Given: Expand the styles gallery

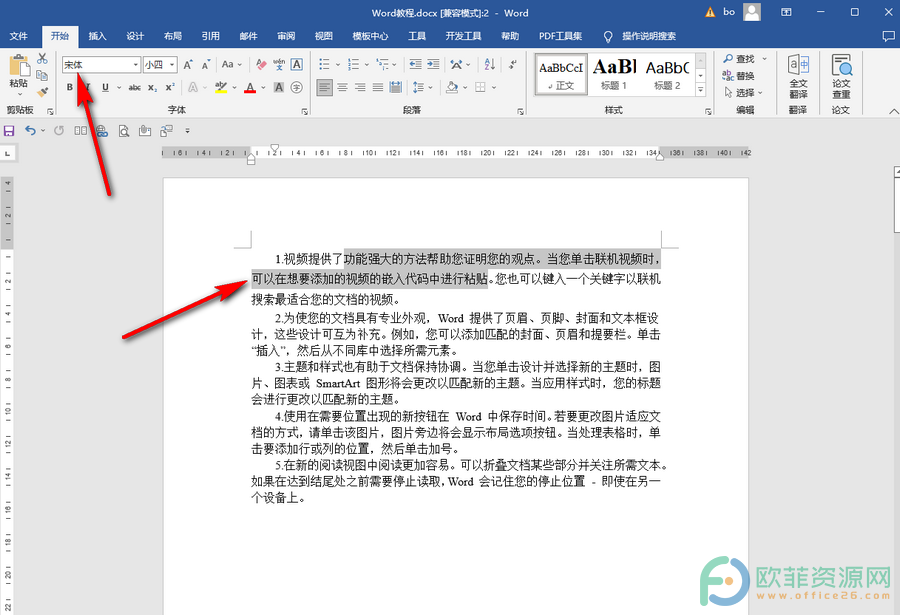Looking at the screenshot, I should click(700, 90).
